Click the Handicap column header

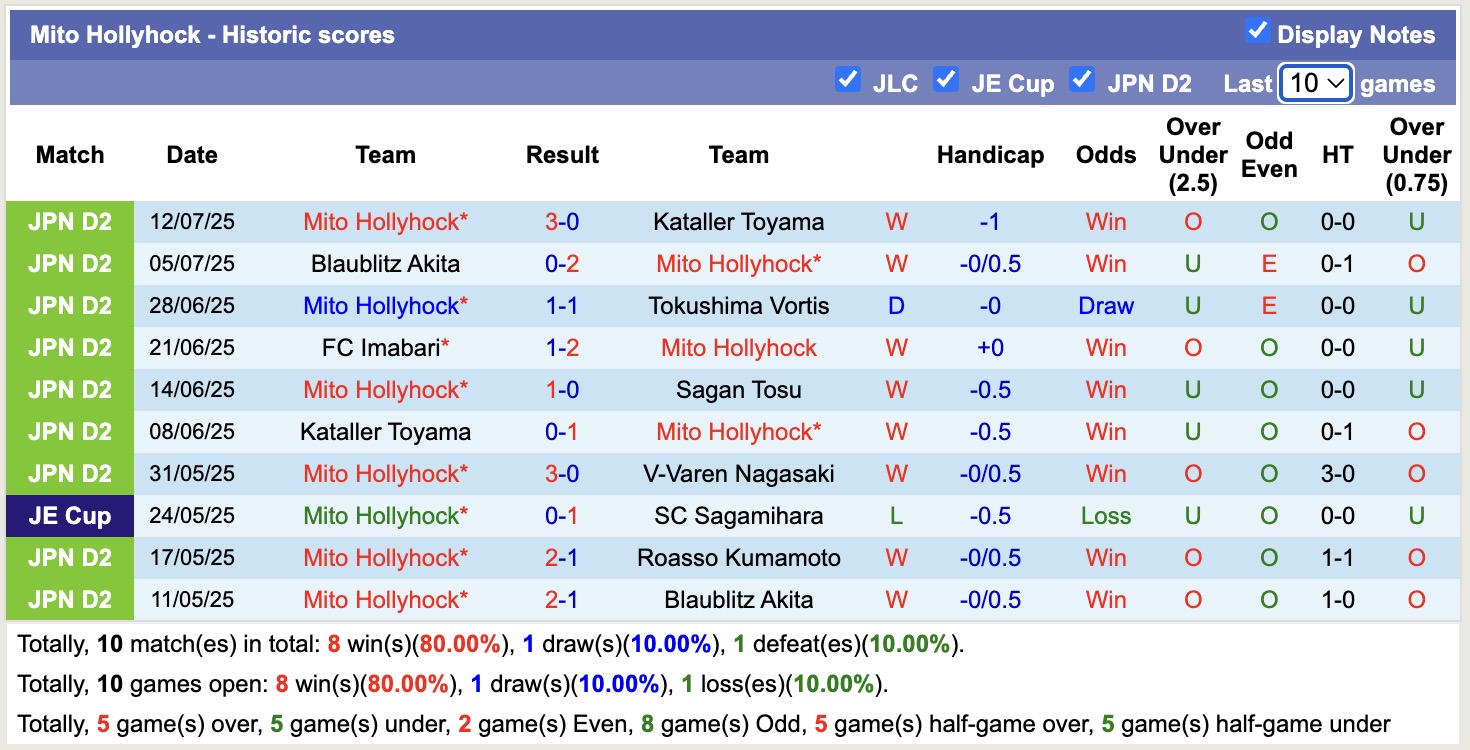[x=990, y=155]
